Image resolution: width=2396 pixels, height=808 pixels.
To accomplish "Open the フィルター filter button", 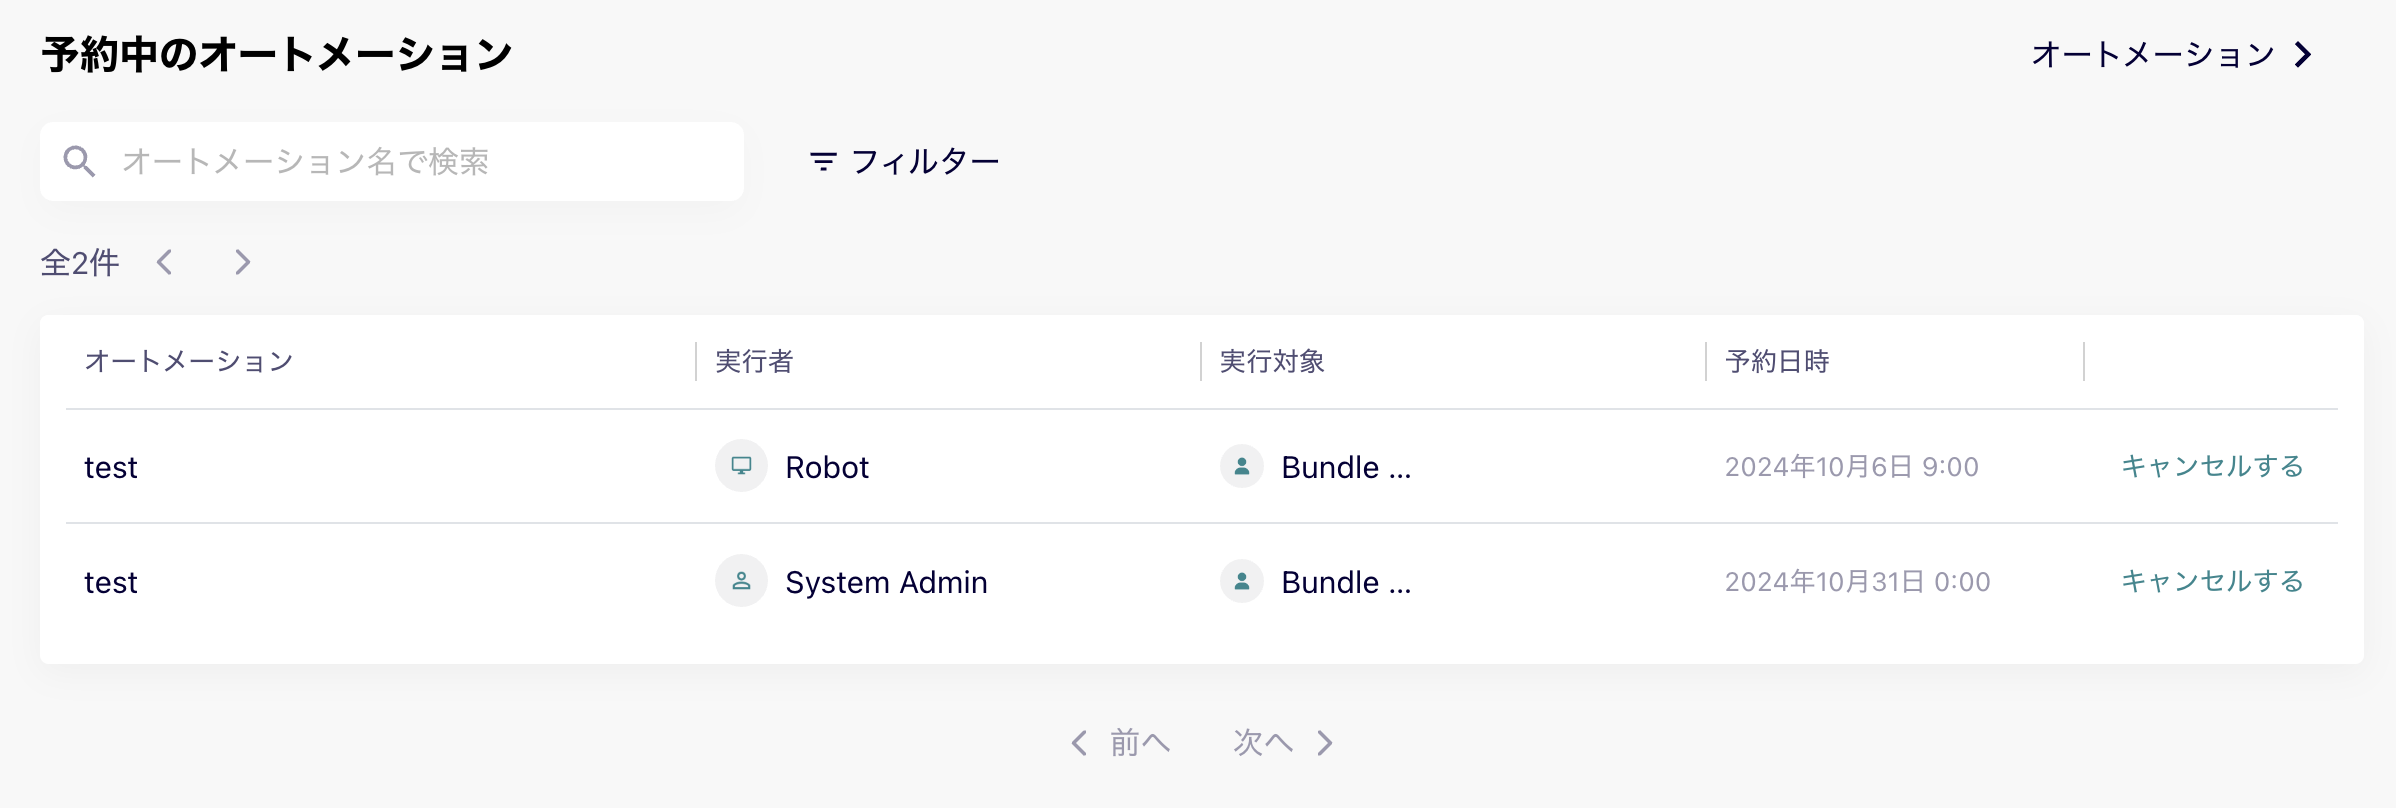I will click(904, 161).
